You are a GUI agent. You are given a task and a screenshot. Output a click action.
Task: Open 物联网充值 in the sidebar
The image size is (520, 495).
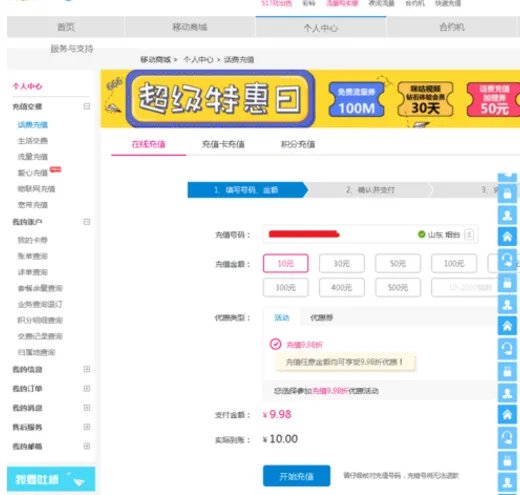(36, 189)
